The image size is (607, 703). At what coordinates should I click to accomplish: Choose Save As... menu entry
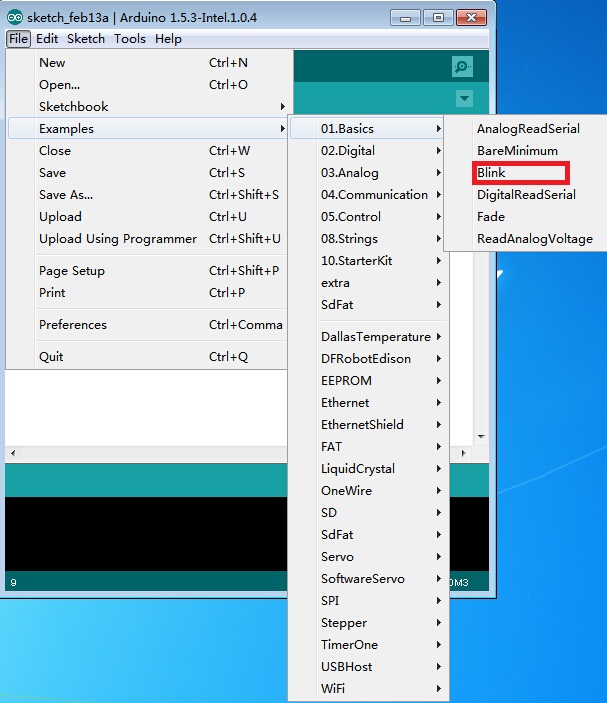coord(147,195)
